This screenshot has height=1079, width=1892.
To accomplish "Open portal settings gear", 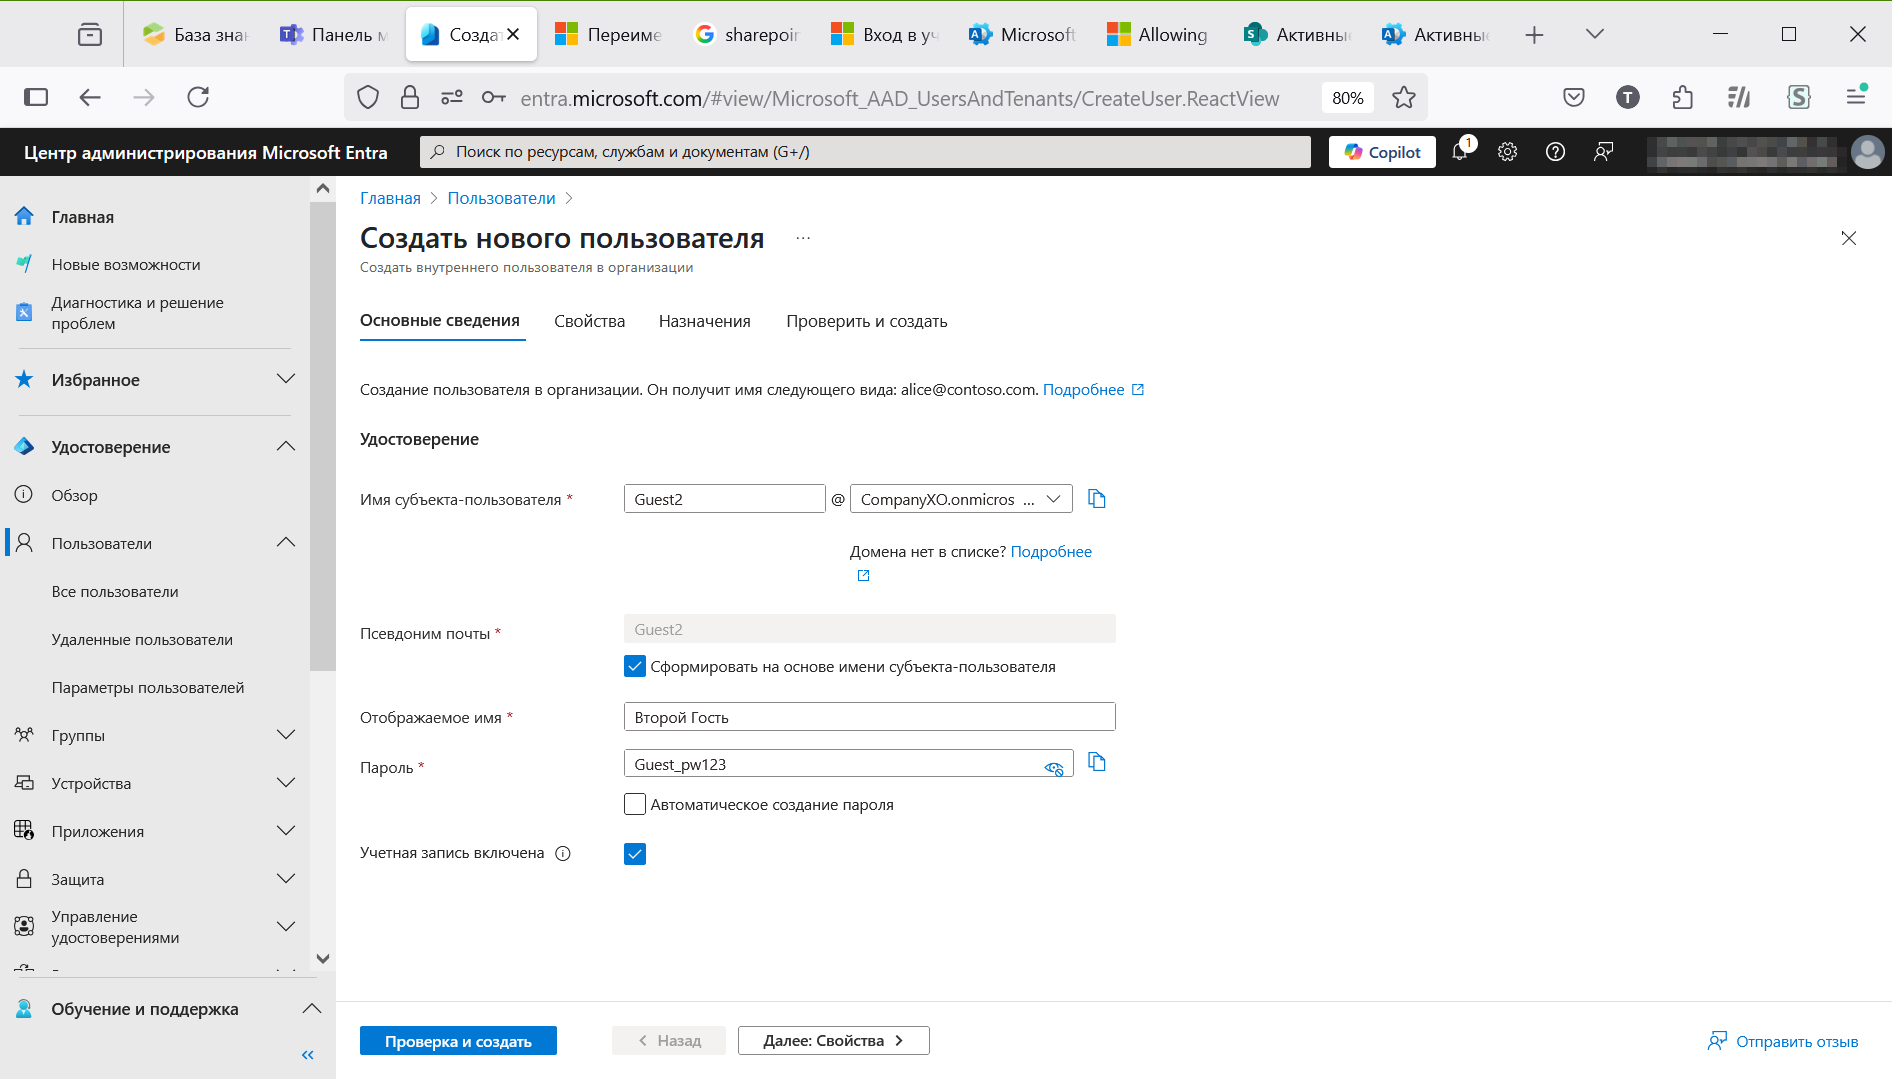I will (1507, 152).
